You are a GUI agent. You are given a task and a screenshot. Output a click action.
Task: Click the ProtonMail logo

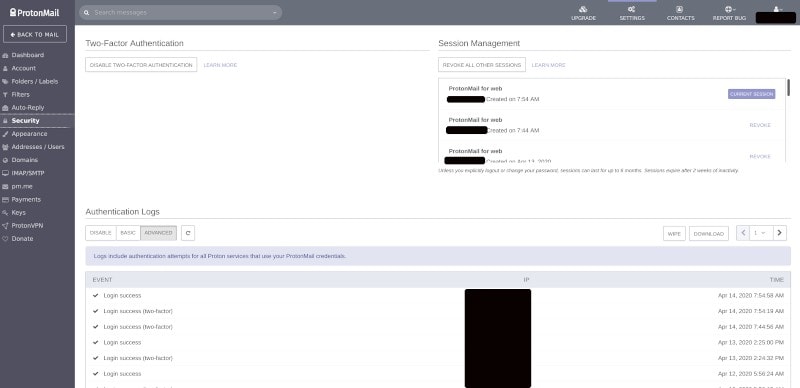[x=34, y=12]
